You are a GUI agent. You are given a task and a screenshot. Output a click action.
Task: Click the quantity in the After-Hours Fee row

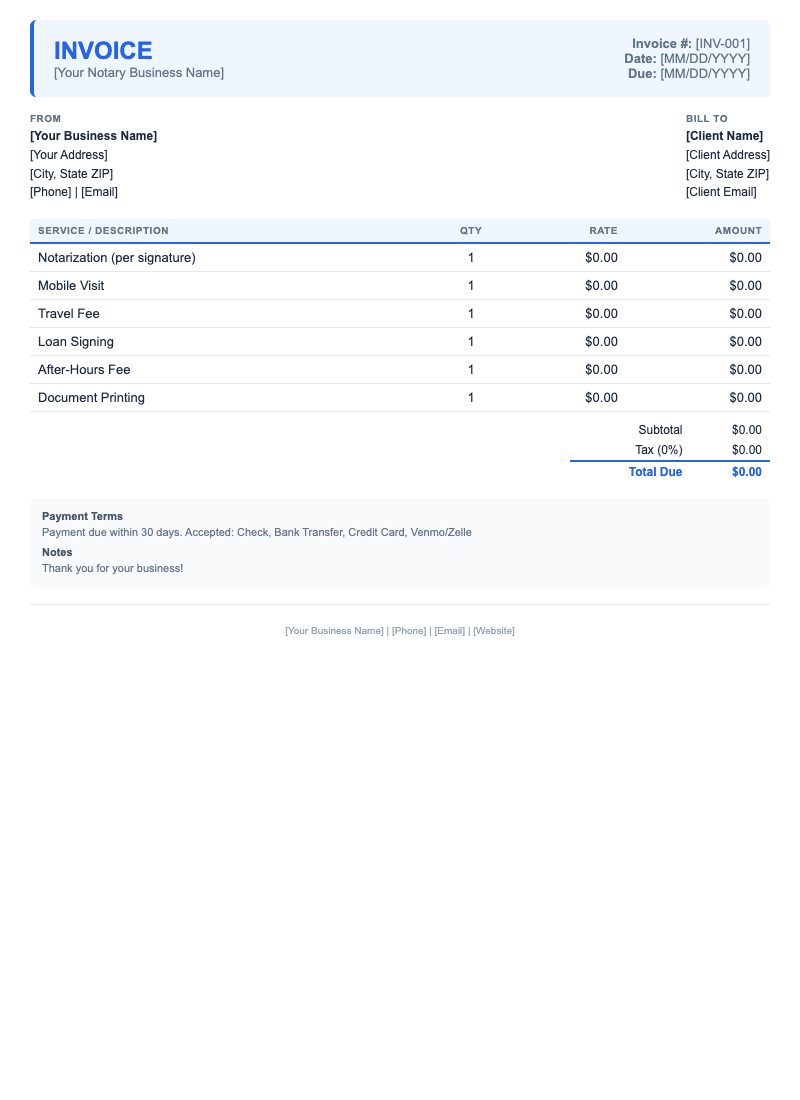471,370
